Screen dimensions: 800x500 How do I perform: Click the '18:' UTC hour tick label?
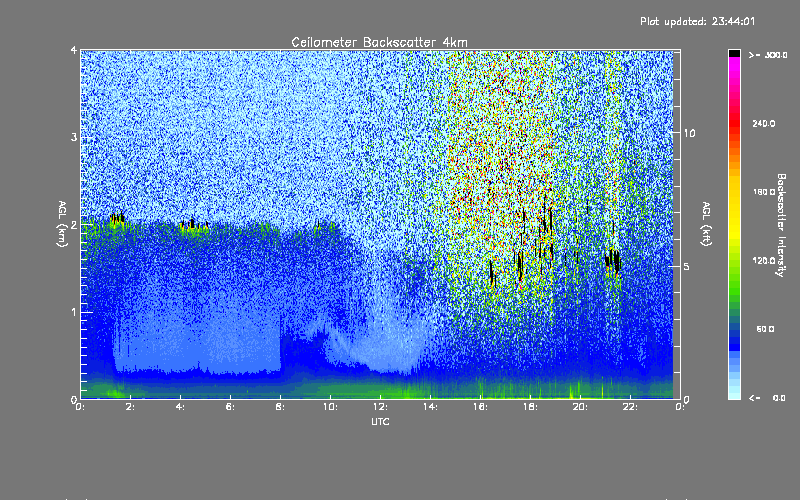(x=530, y=407)
